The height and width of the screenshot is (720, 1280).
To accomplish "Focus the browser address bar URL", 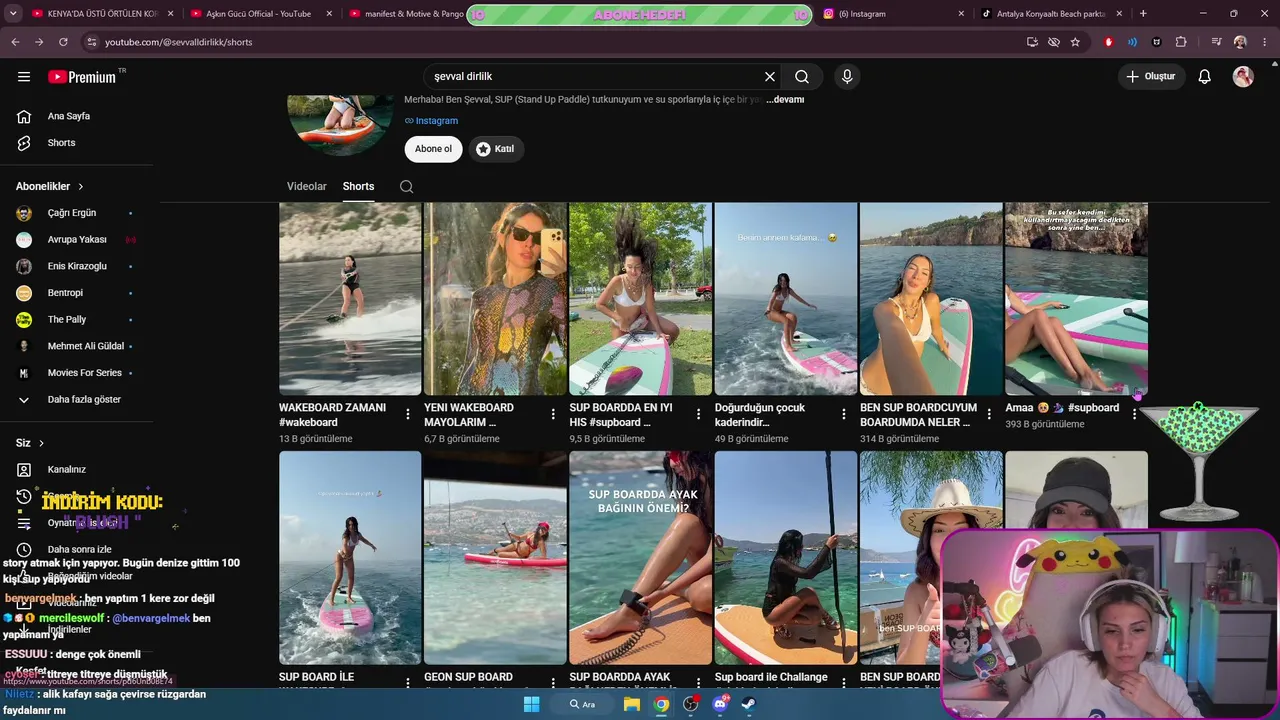I will coord(550,42).
